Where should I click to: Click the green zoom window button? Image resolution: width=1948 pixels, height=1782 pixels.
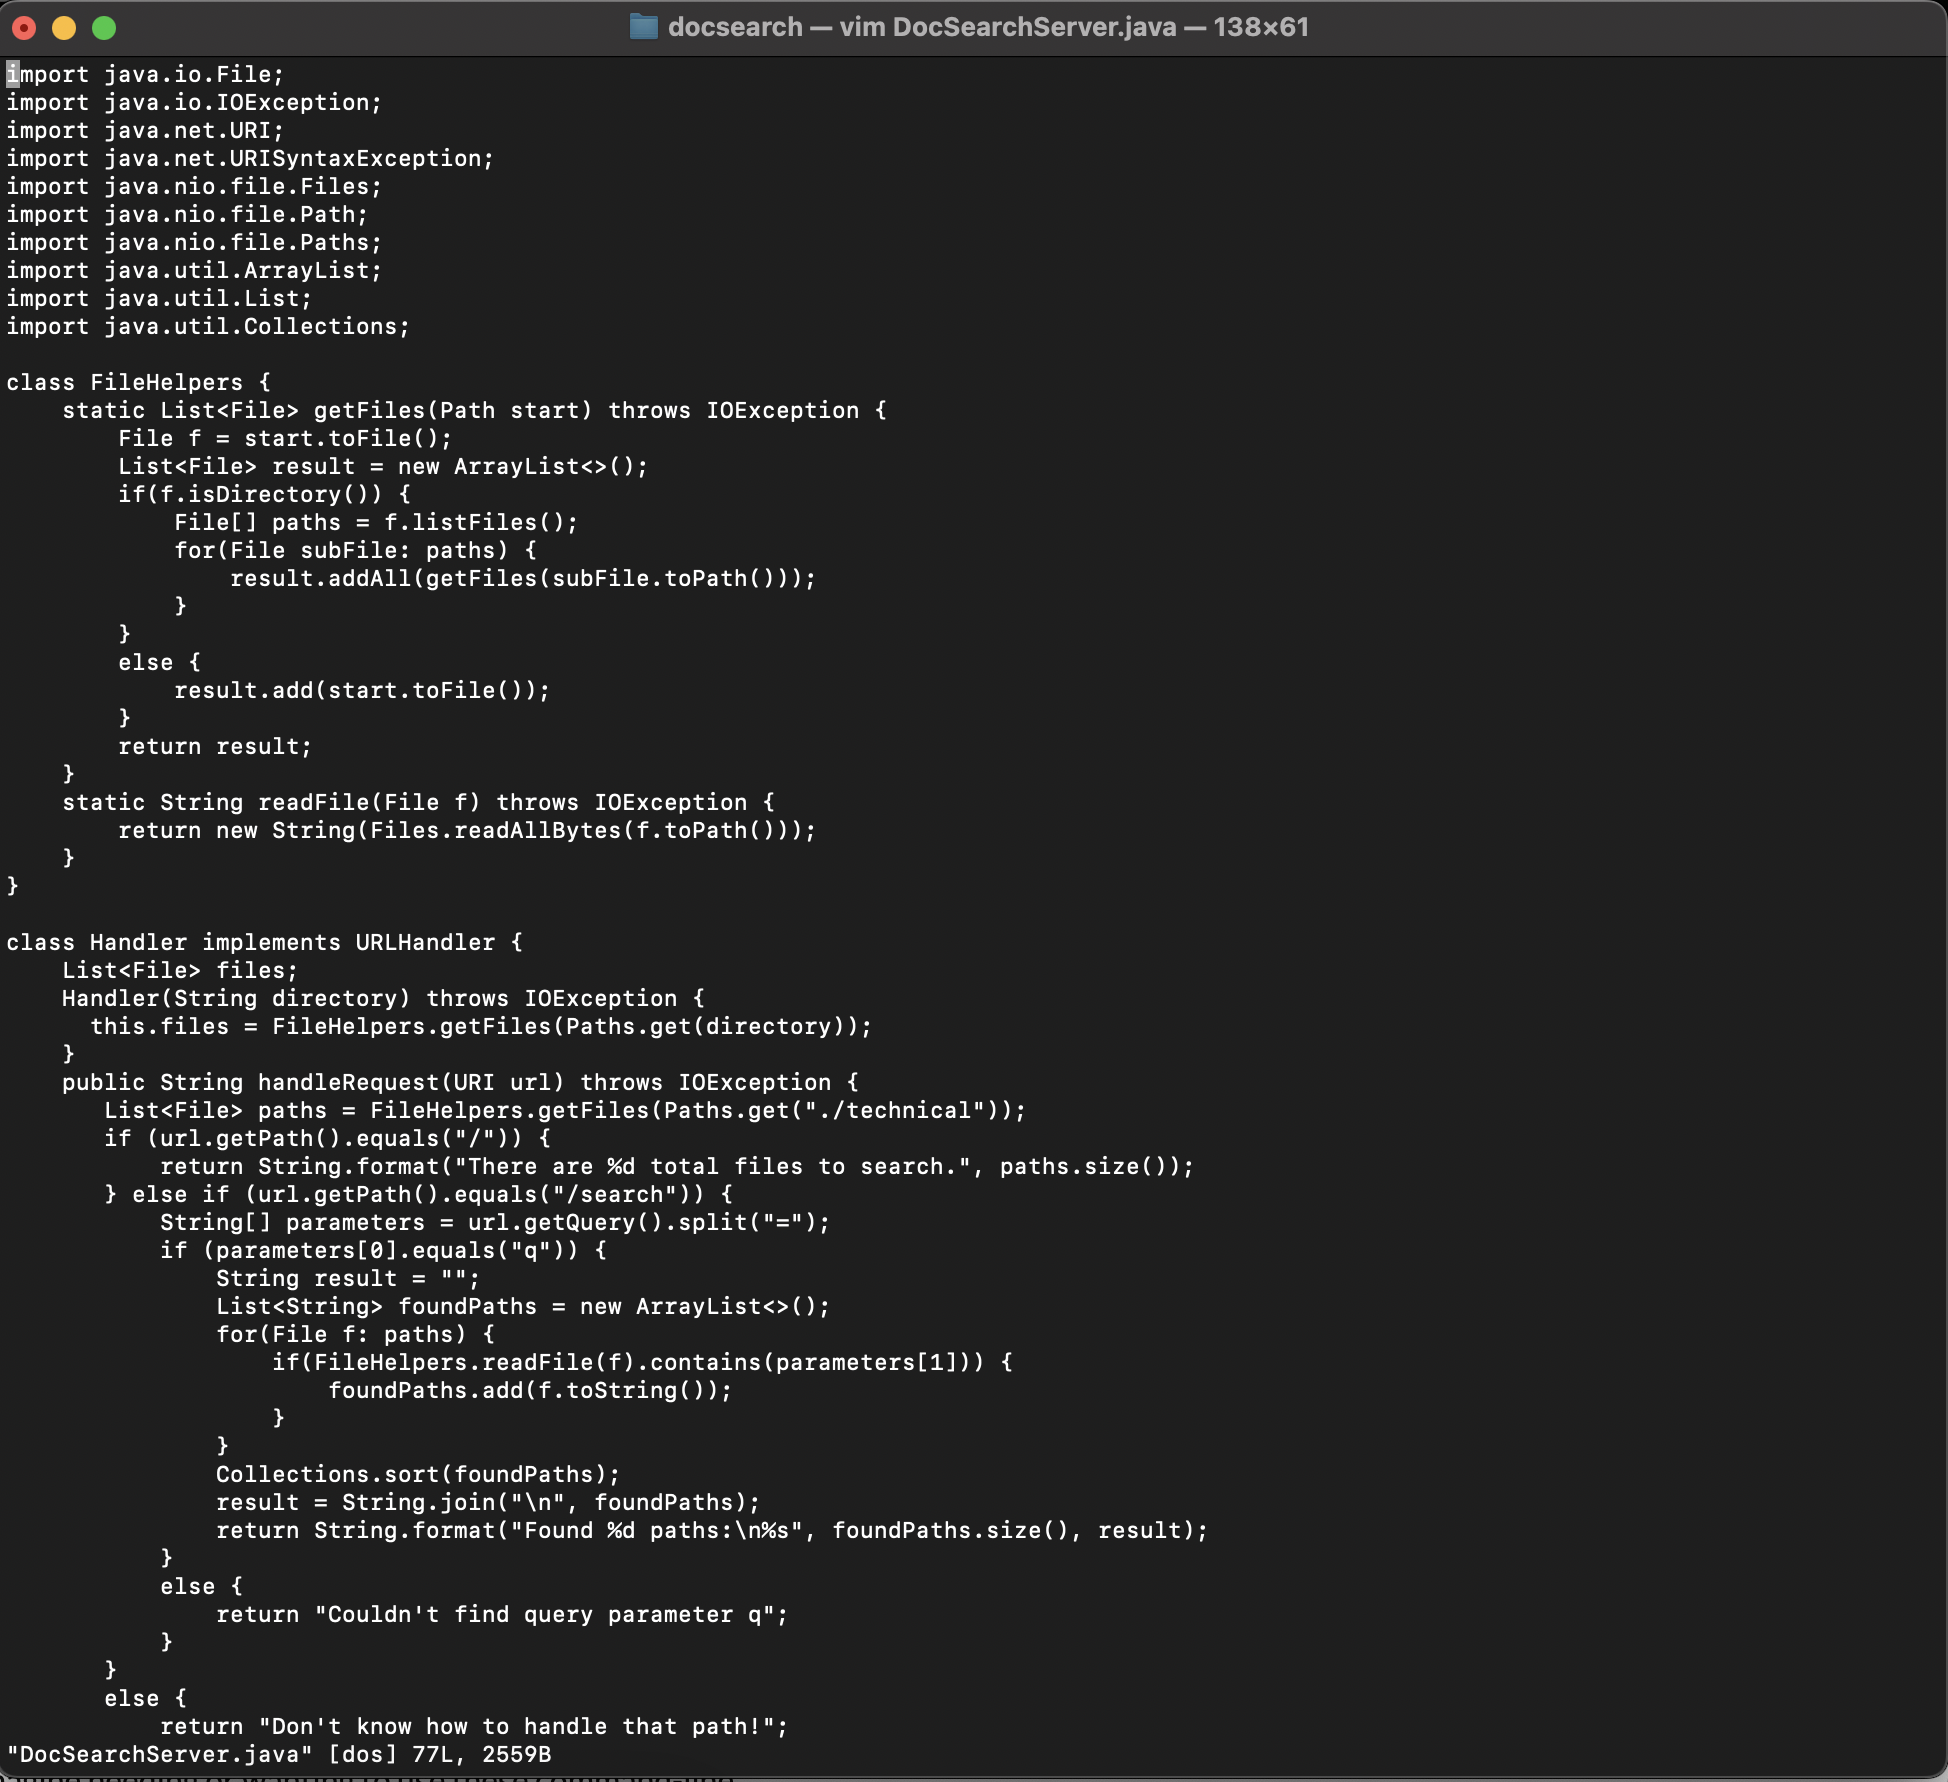(104, 28)
